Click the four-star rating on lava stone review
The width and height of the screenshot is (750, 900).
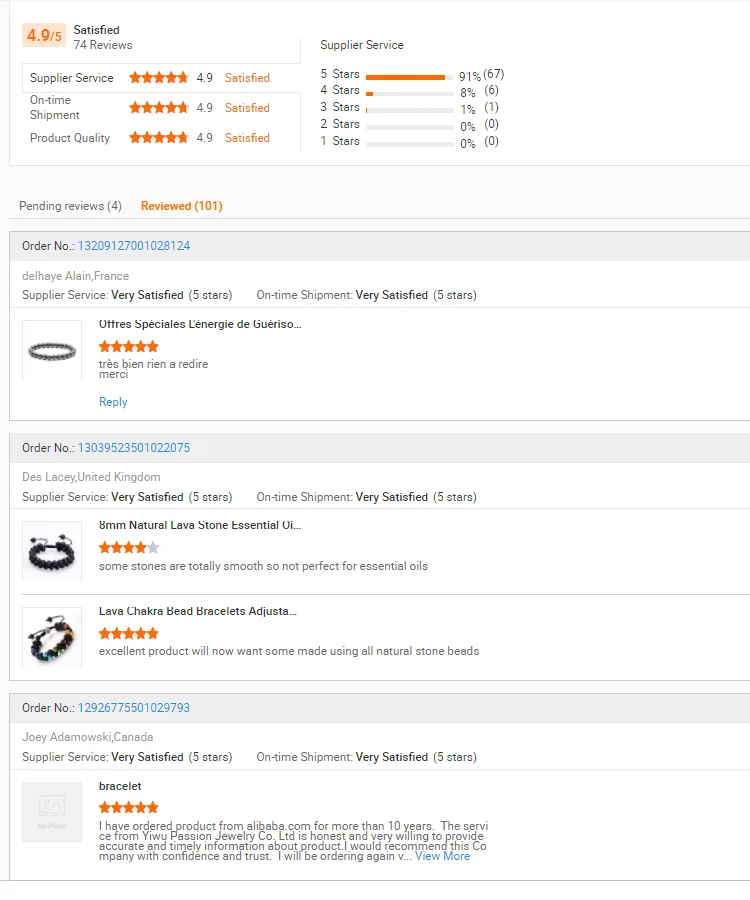pyautogui.click(x=129, y=548)
